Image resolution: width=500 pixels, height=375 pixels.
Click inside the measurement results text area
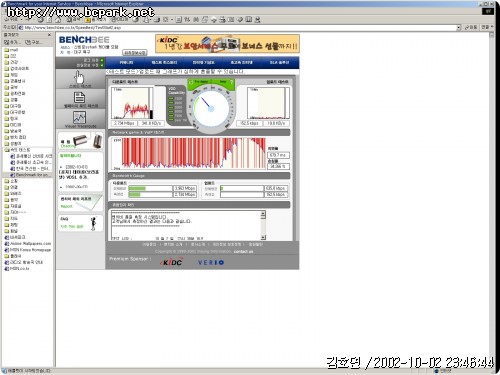(x=185, y=225)
